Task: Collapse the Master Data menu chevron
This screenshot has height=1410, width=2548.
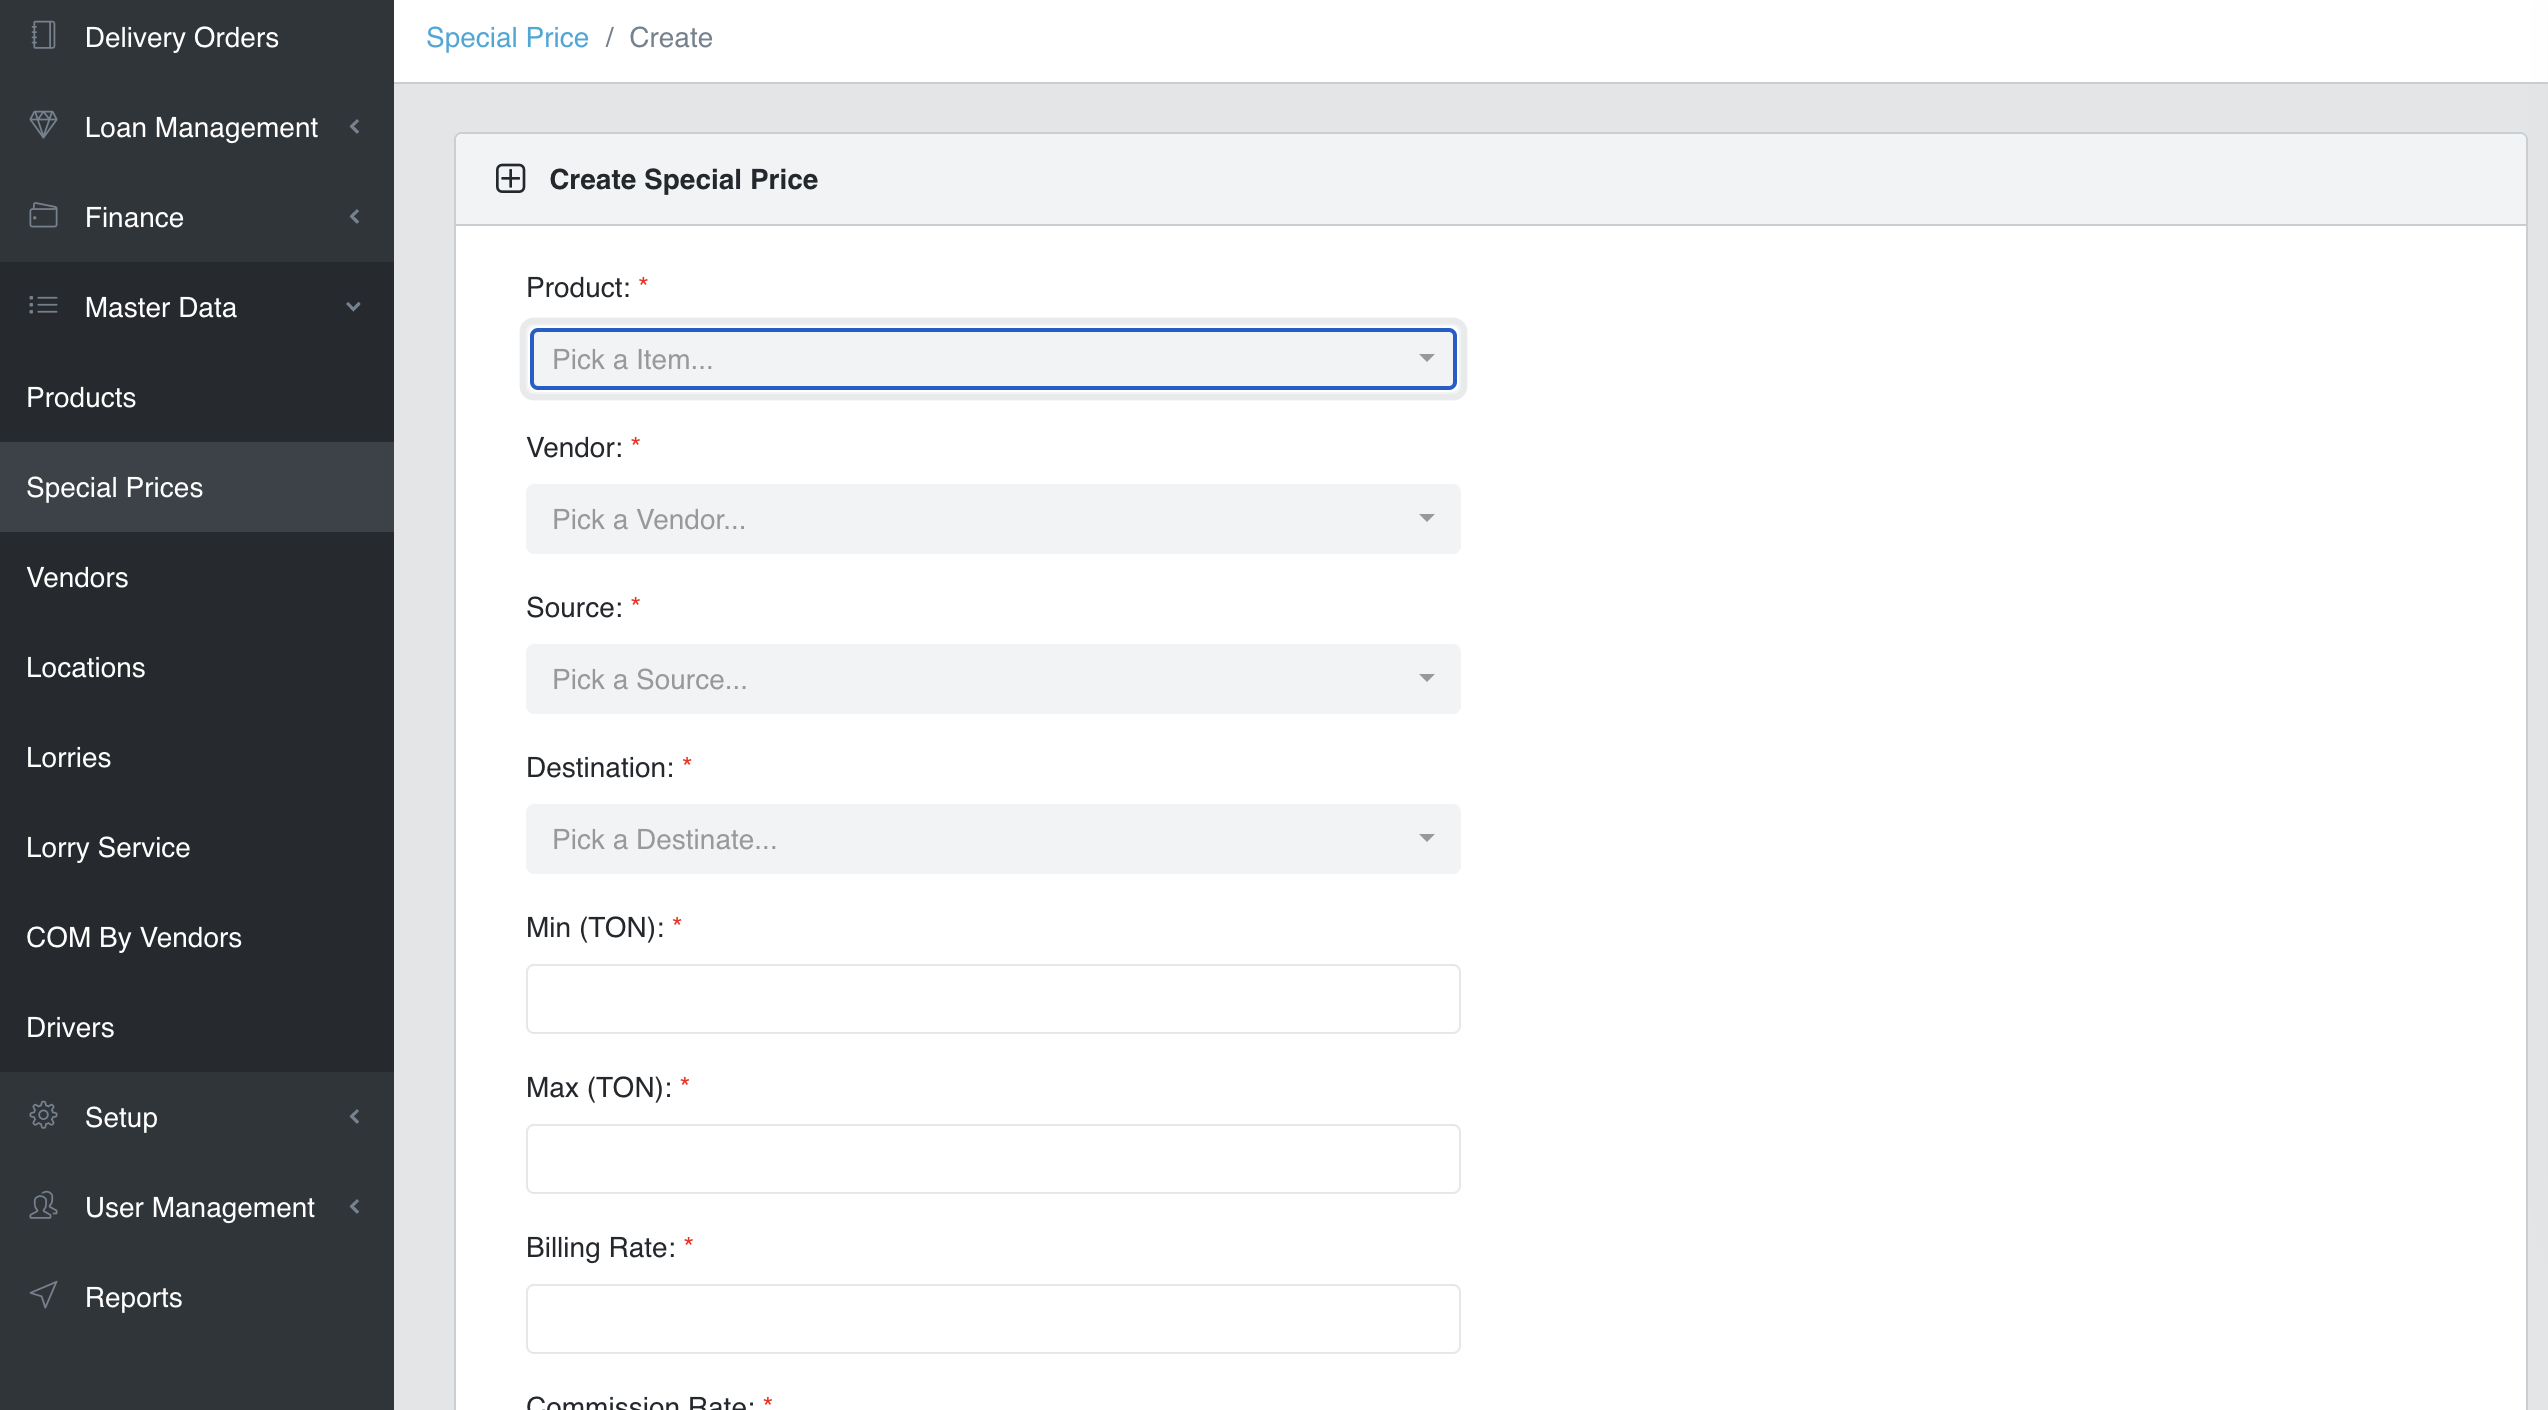Action: tap(353, 307)
